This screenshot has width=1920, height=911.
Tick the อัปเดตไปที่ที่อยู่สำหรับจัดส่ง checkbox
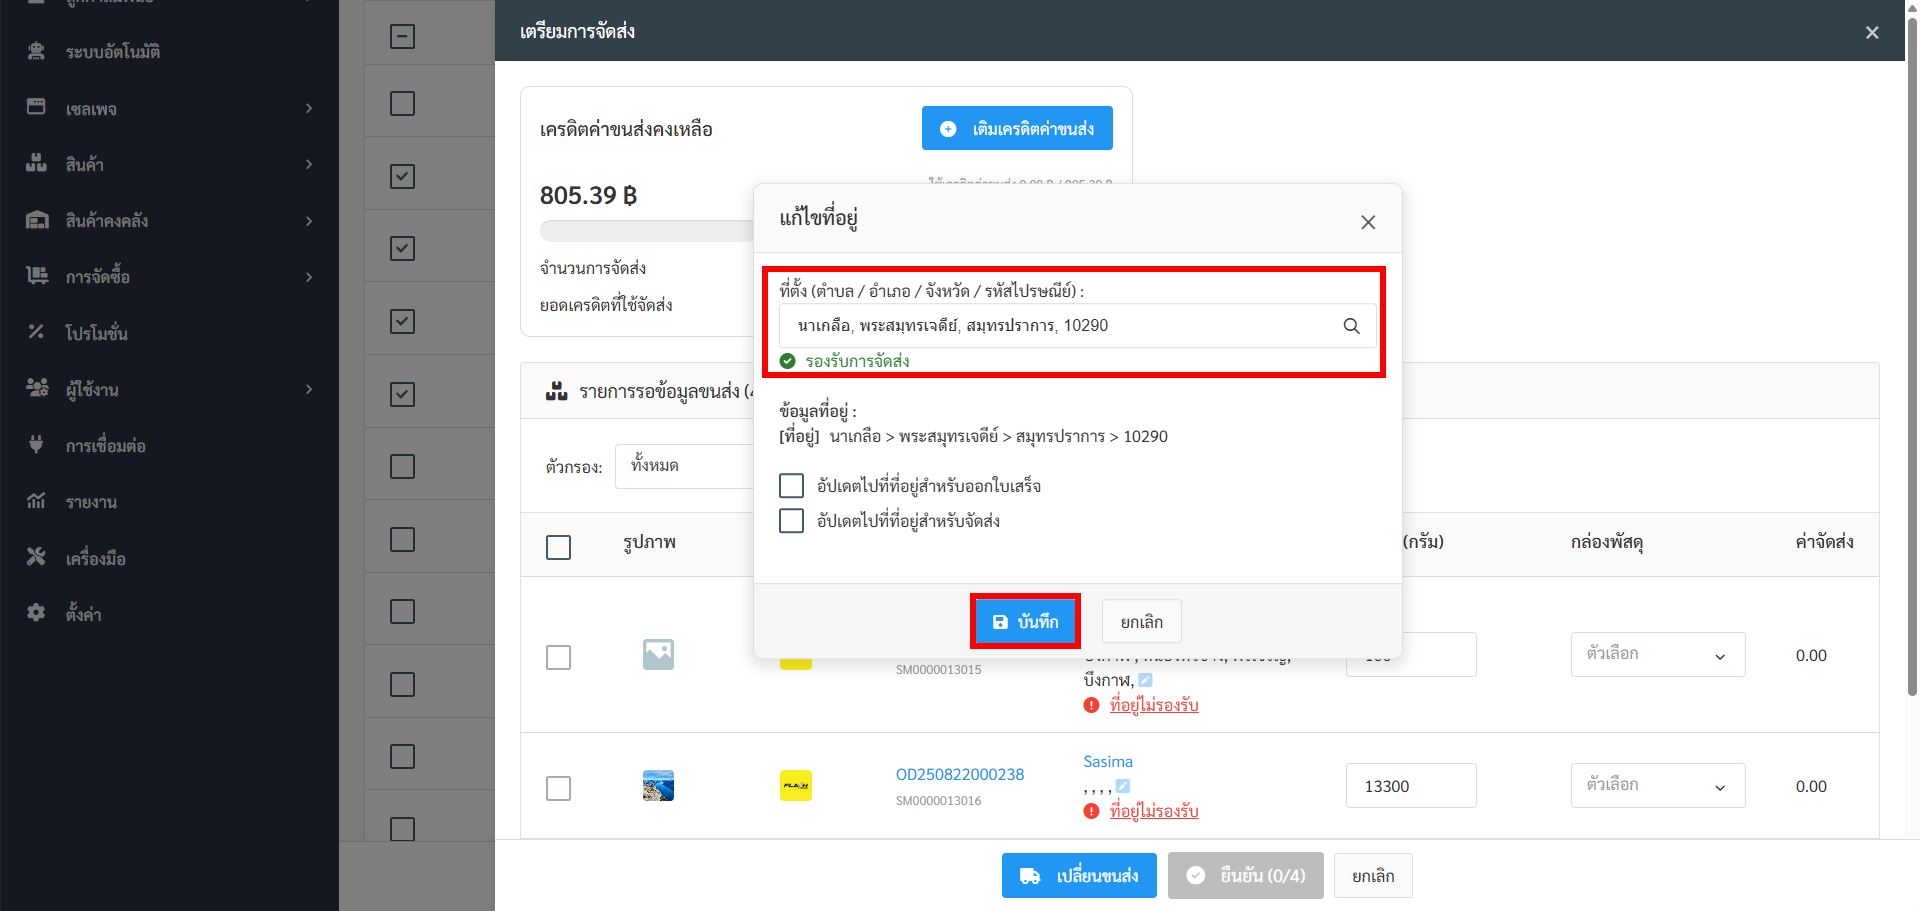[791, 521]
